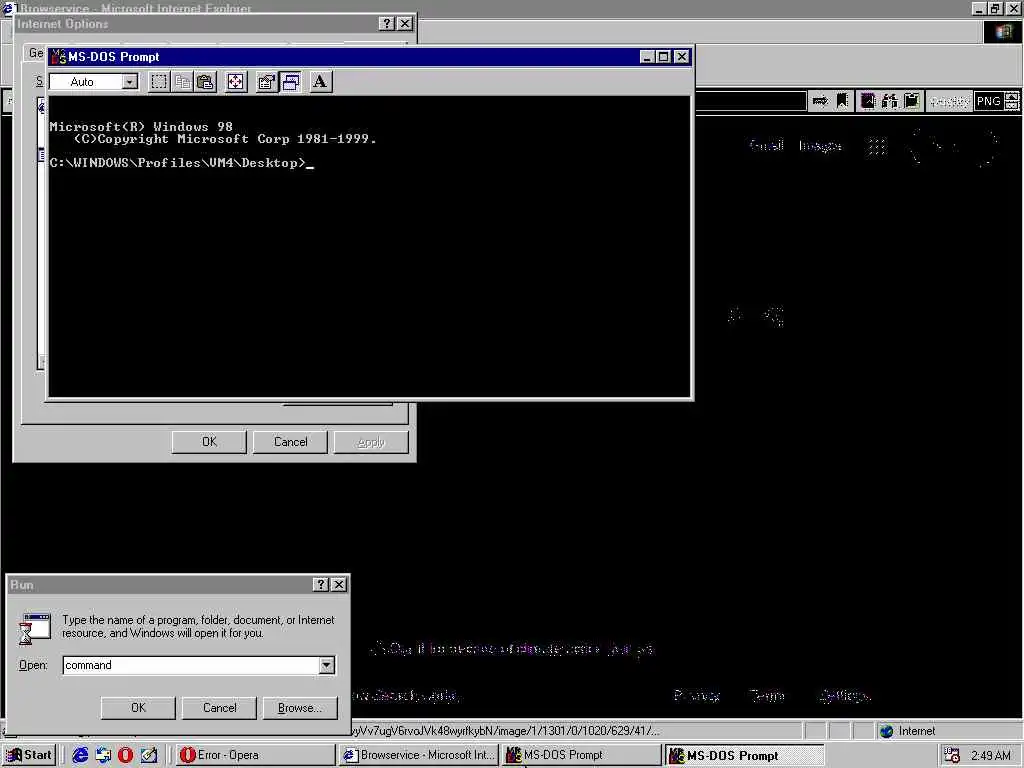Open the Start menu
This screenshot has height=768, width=1024.
pos(29,755)
